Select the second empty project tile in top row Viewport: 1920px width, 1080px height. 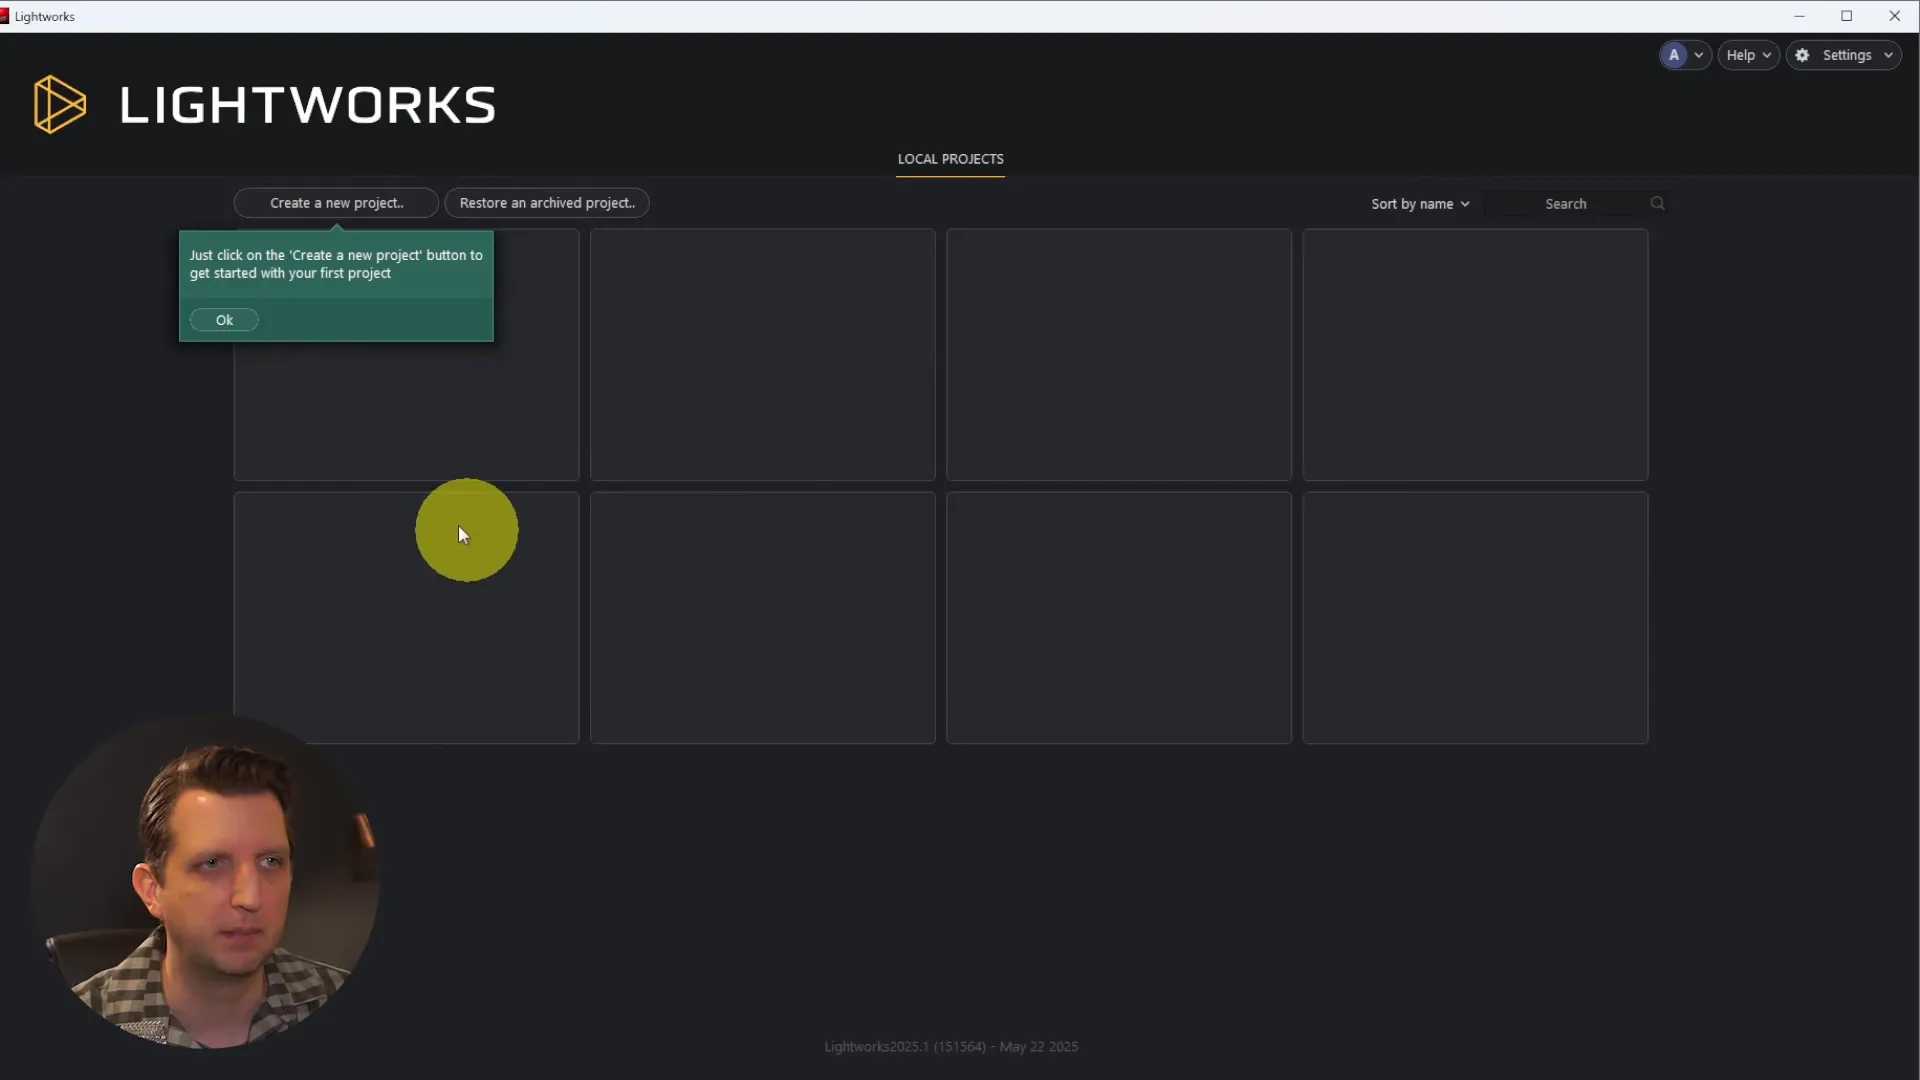coord(762,354)
